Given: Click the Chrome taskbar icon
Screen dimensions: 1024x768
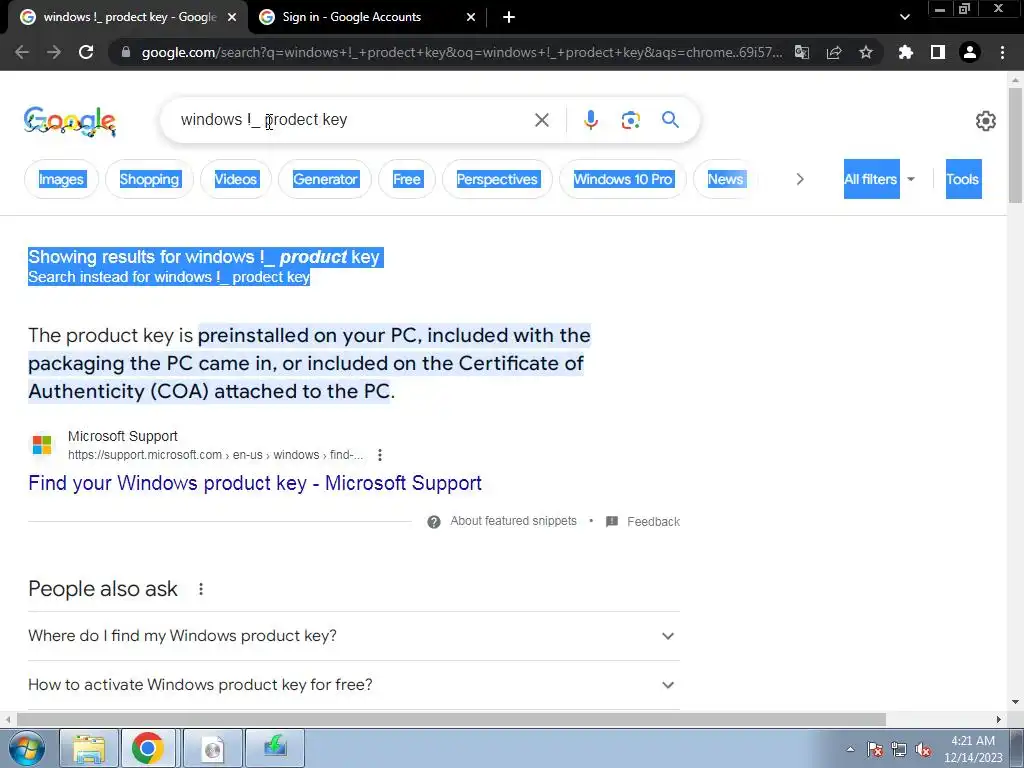Looking at the screenshot, I should (148, 748).
